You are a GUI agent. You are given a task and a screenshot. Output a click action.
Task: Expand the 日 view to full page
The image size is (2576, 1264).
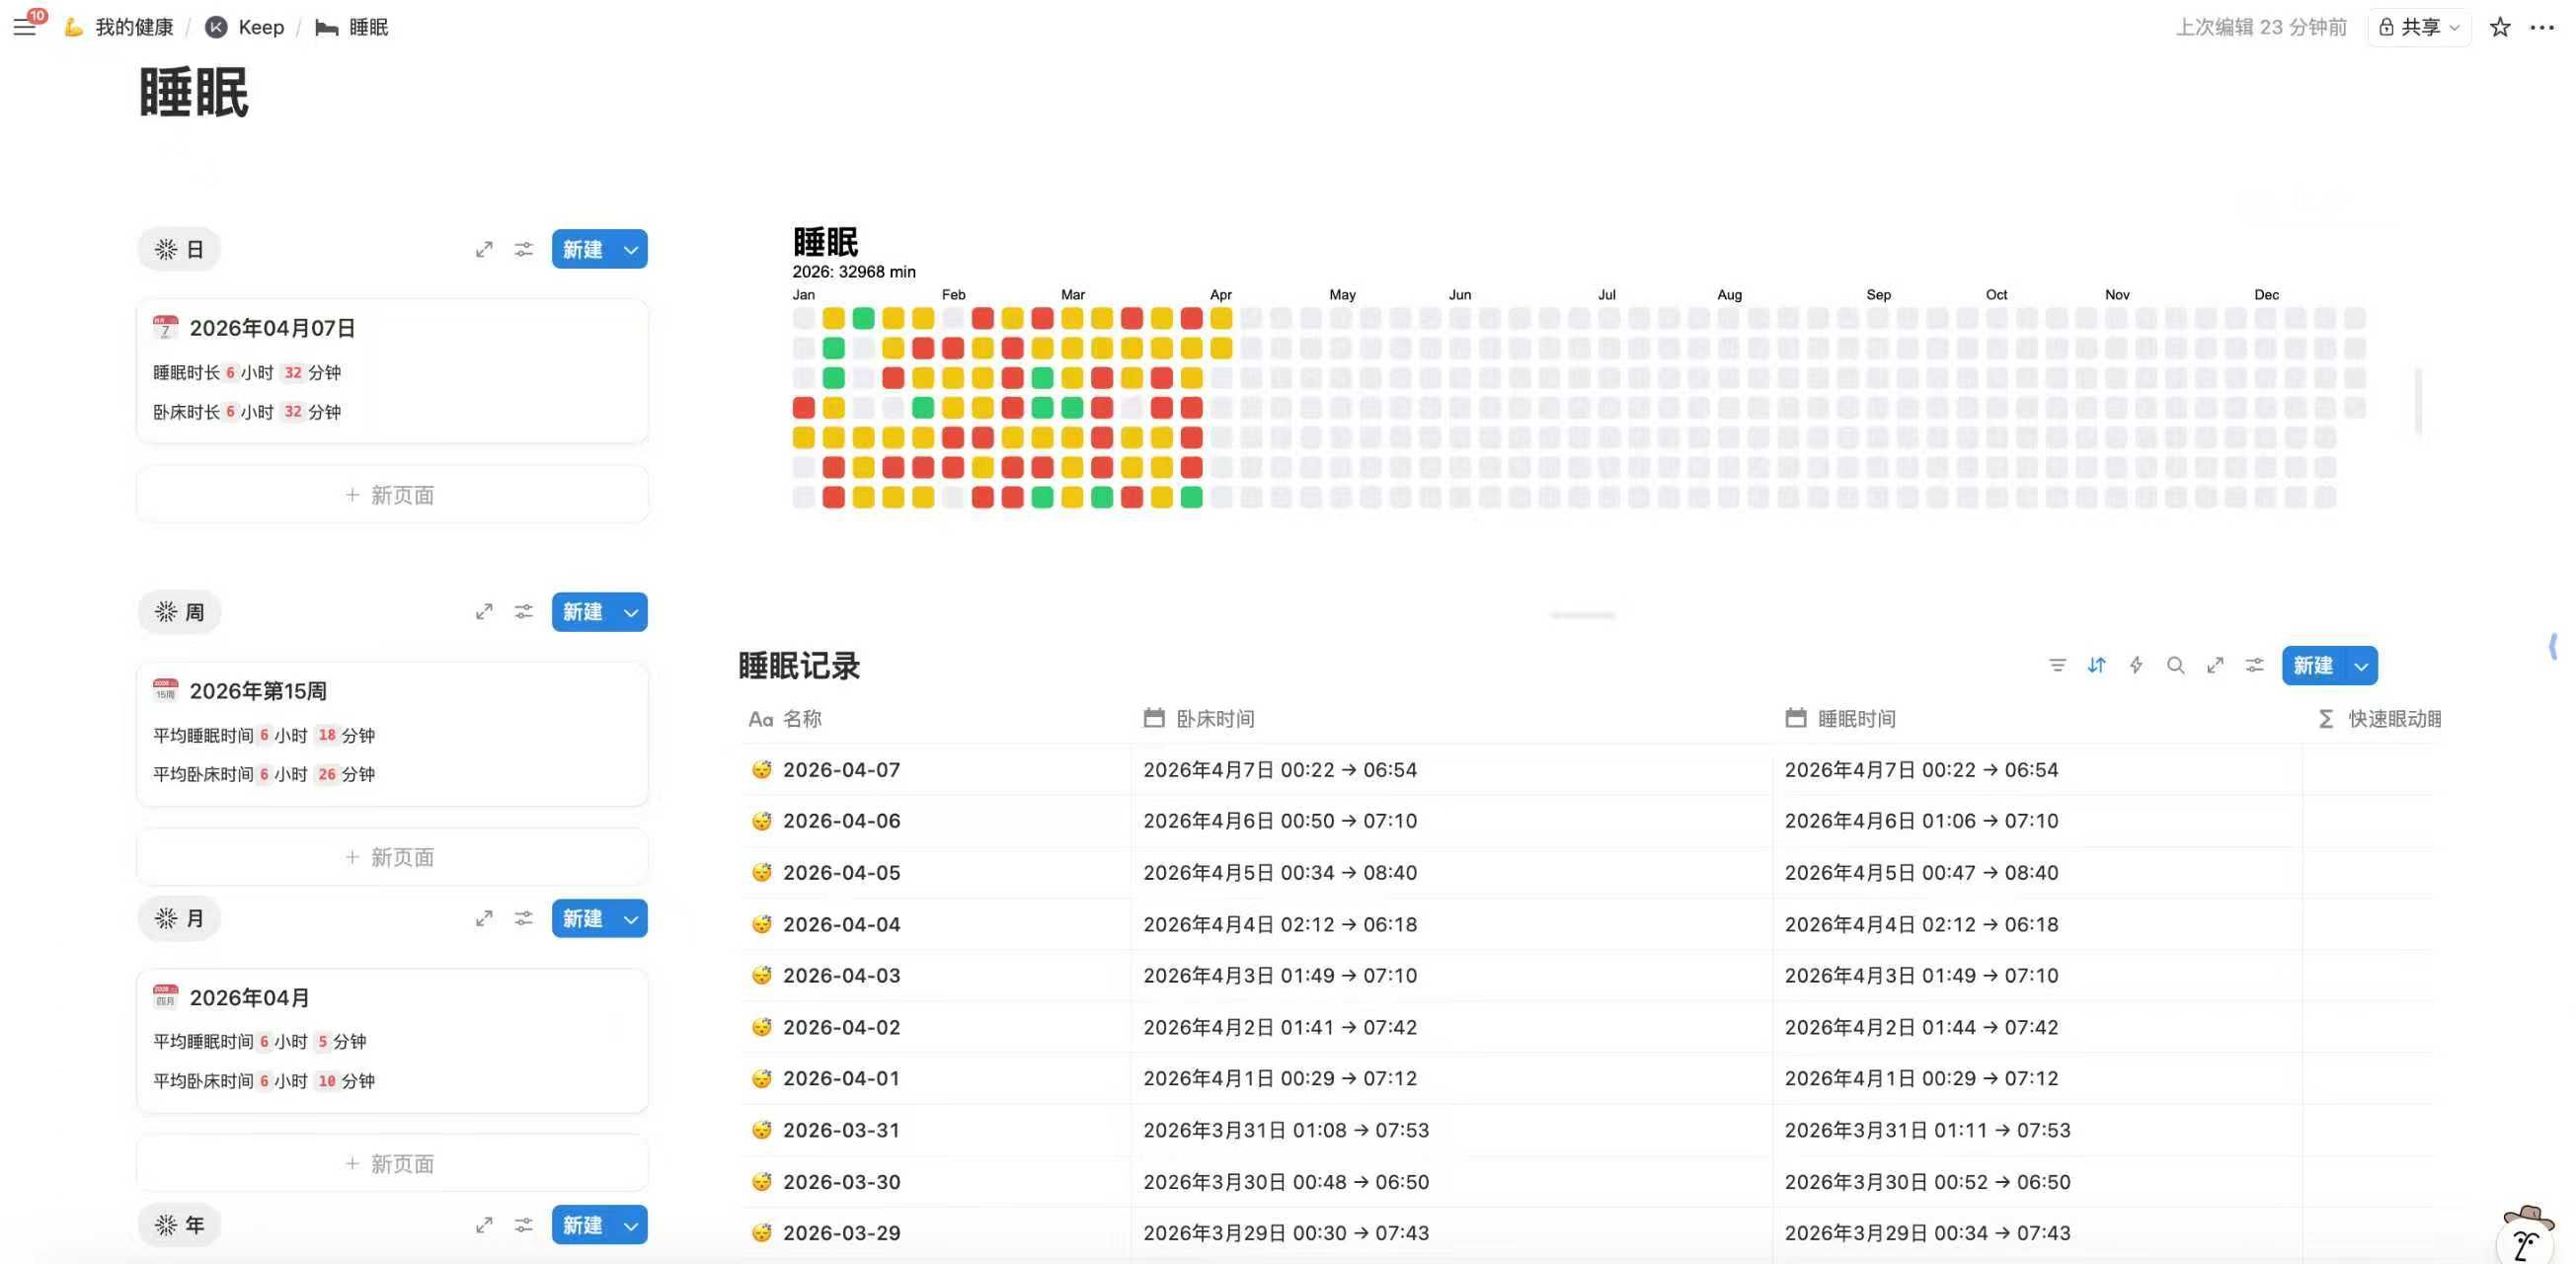[x=484, y=249]
